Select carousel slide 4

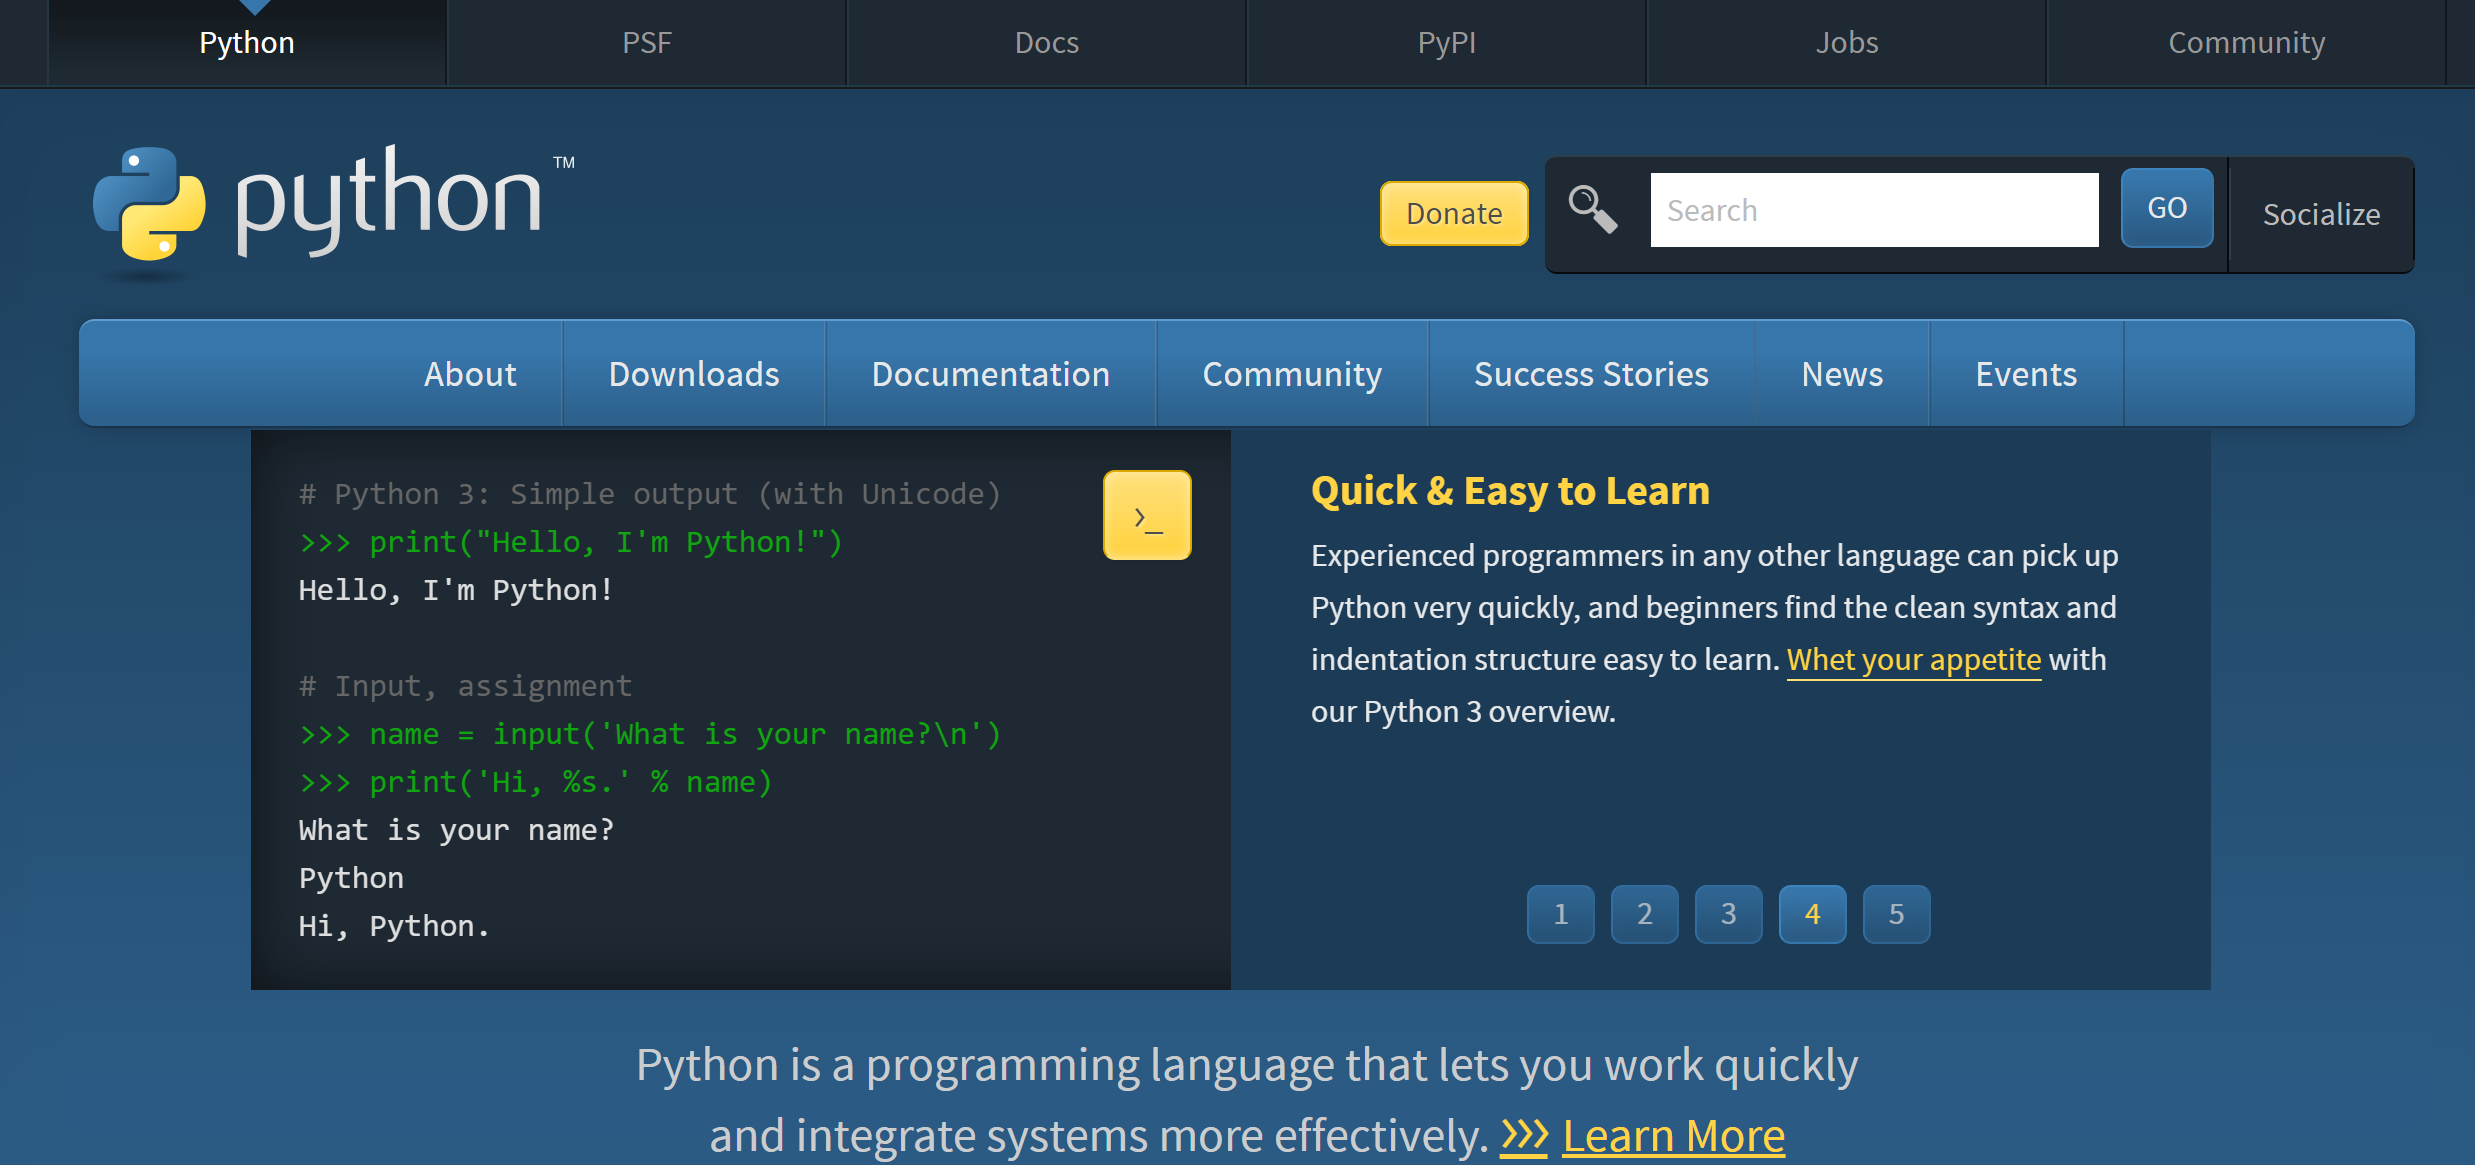coord(1812,914)
